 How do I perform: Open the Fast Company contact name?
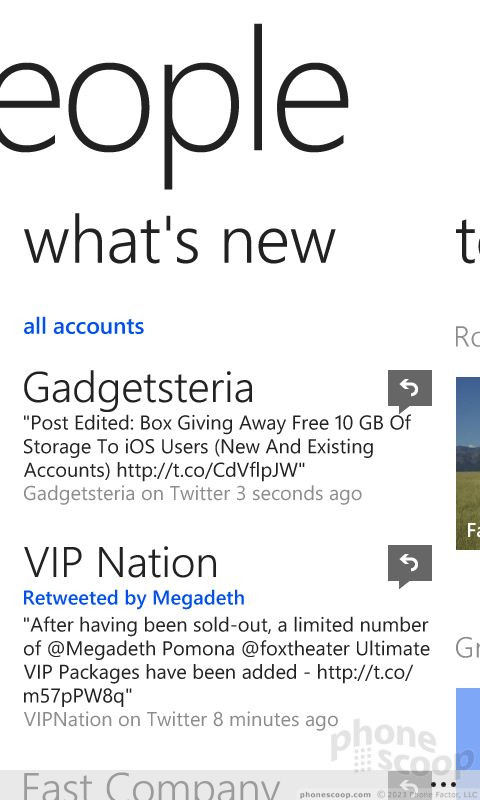pyautogui.click(x=151, y=786)
